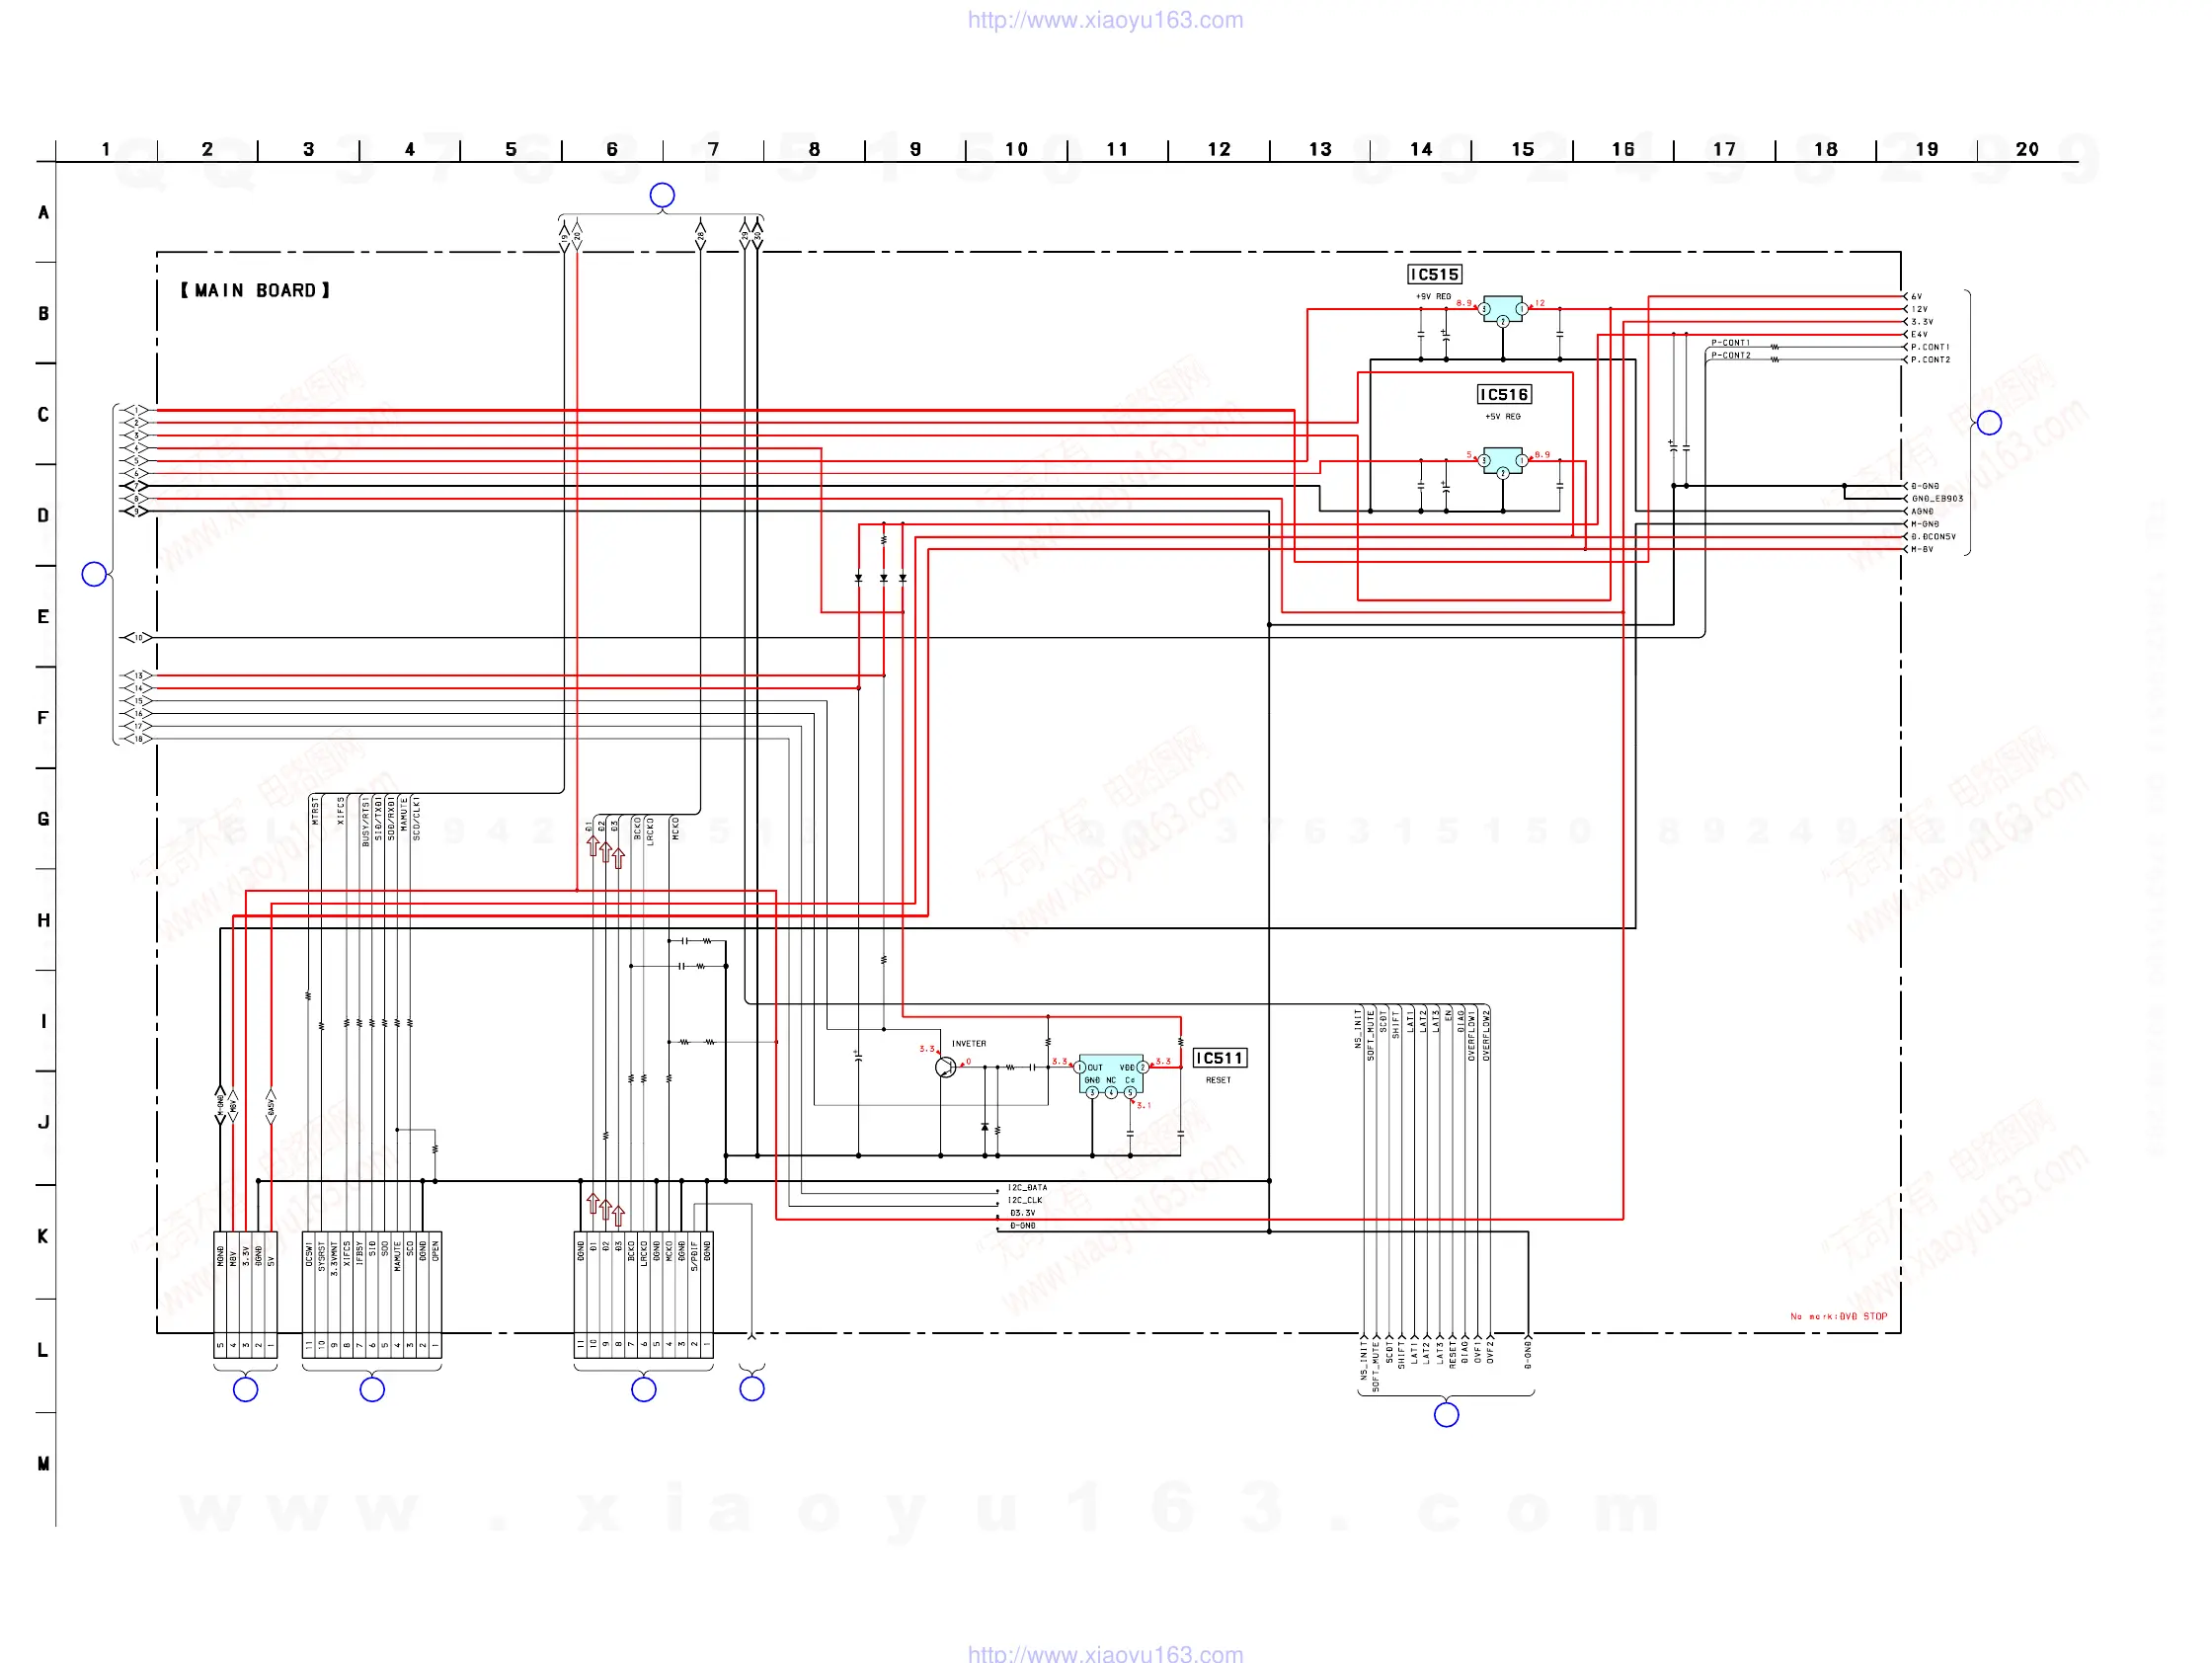Screen dimensions: 2212x1663
Task: Click column header number 10
Action: click(x=1016, y=149)
